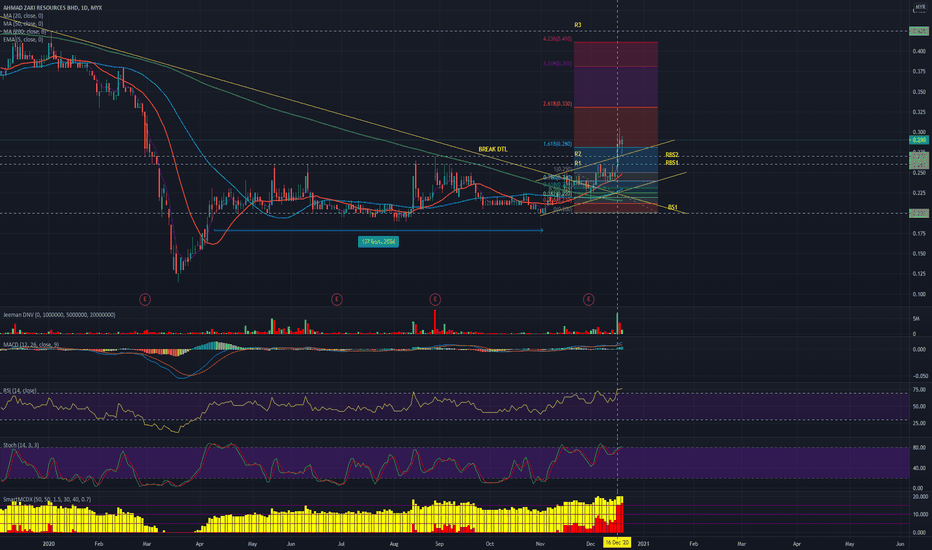
Task: Click the 80.00 Stoch scale value
Action: (x=919, y=448)
